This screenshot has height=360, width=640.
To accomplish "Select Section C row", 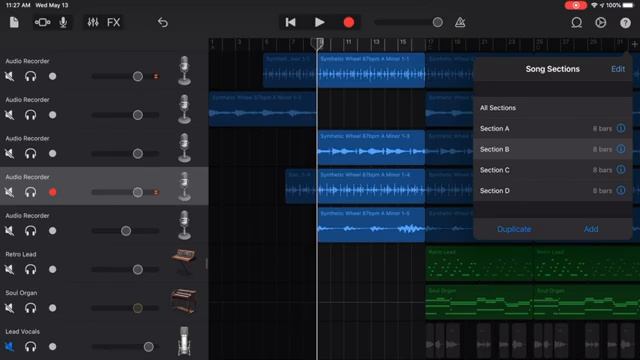I will (553, 170).
